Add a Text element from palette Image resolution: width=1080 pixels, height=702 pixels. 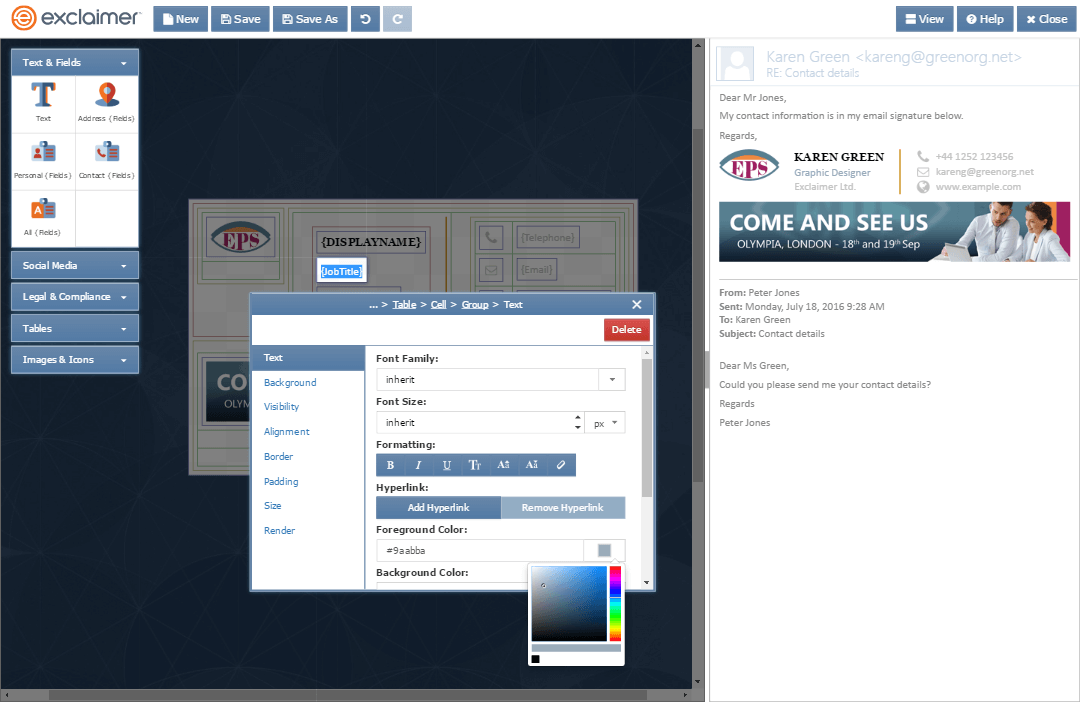43,103
